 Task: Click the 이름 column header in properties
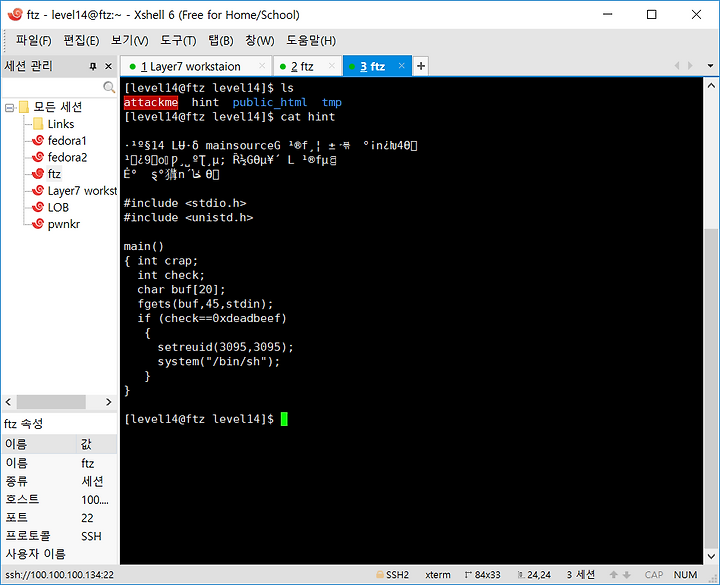[39, 444]
